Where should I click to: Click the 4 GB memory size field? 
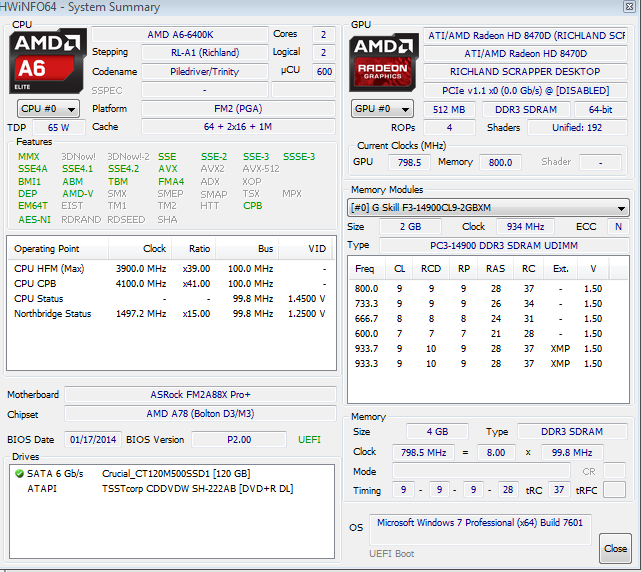point(437,432)
